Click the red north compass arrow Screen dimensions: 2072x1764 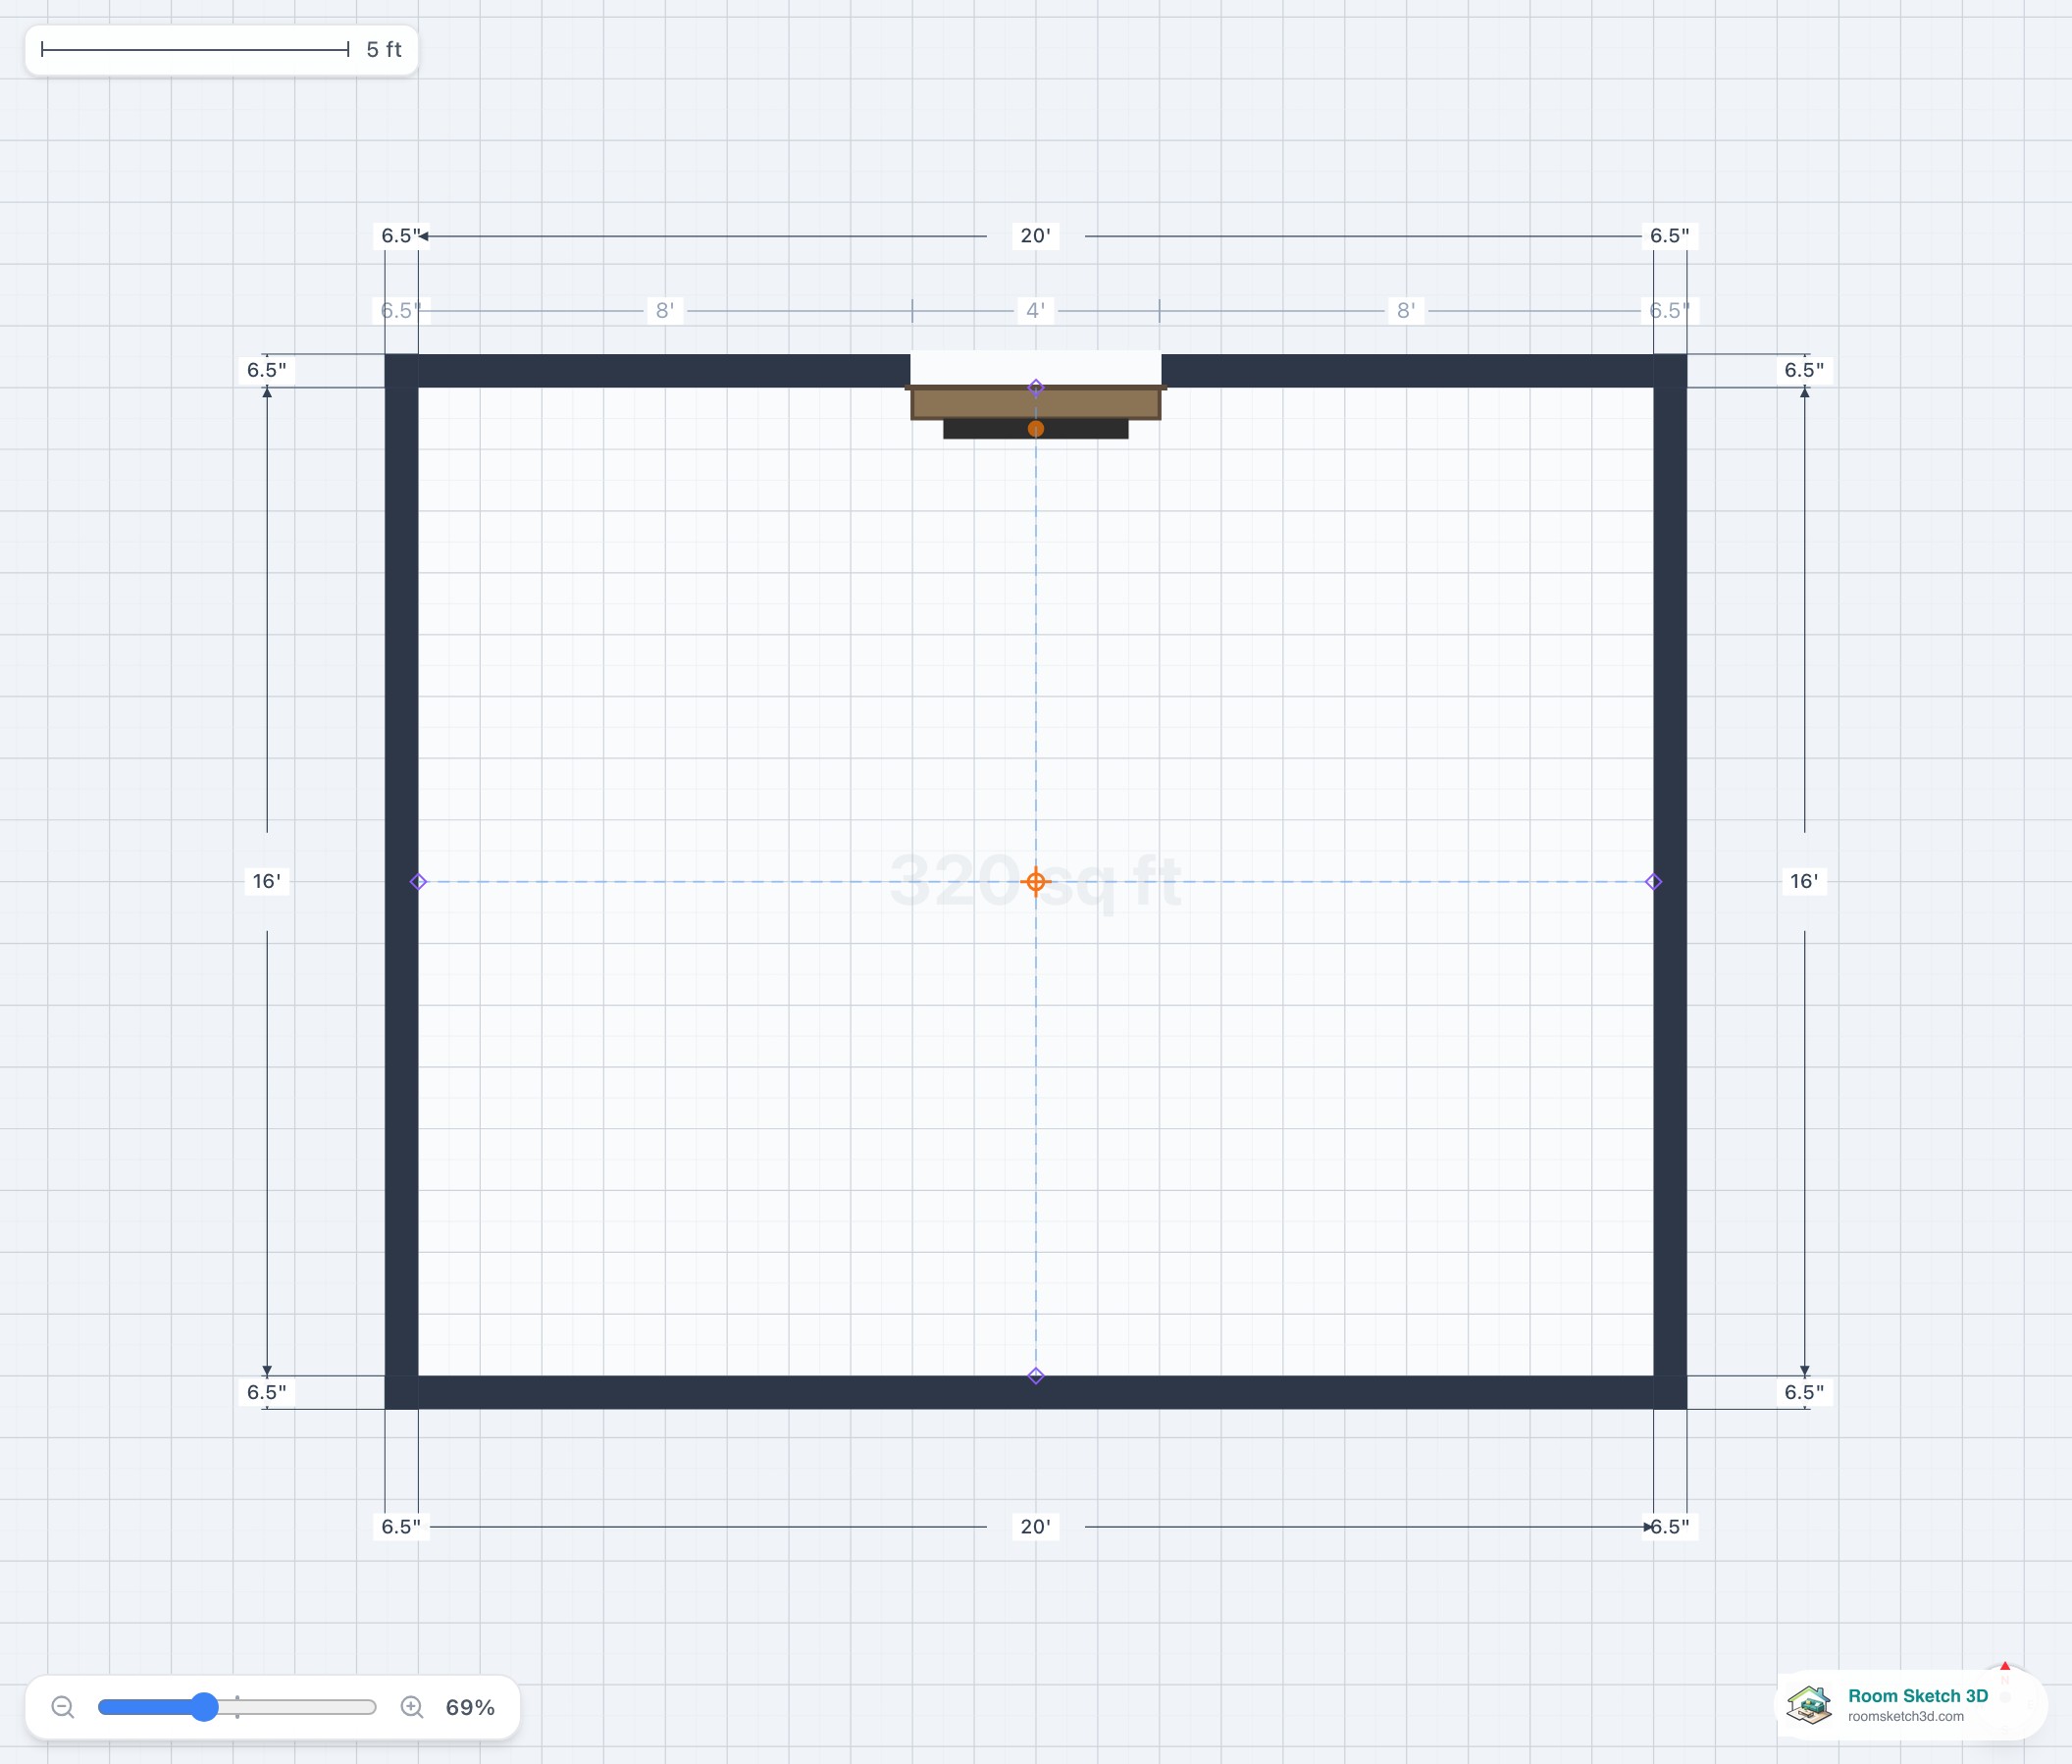(x=2005, y=1667)
